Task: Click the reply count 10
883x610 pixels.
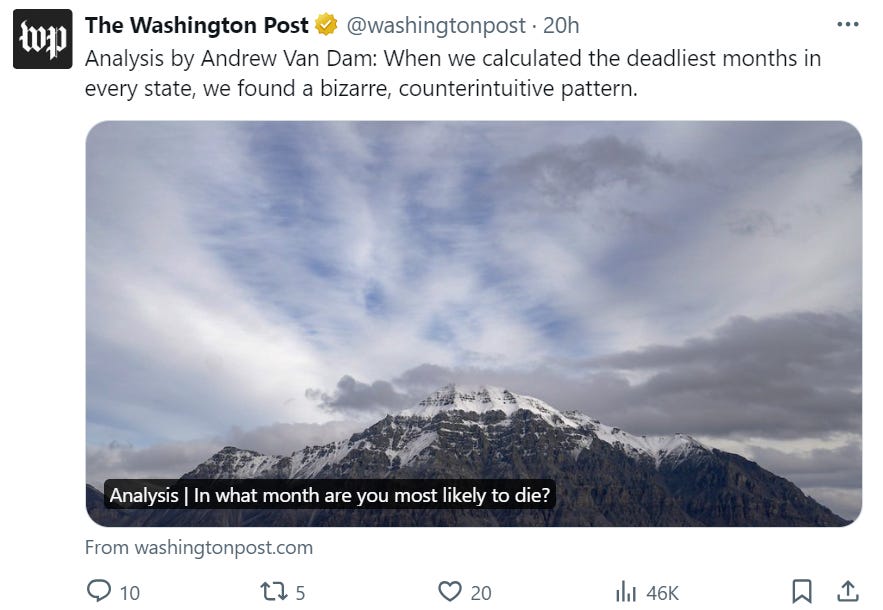Action: coord(130,593)
